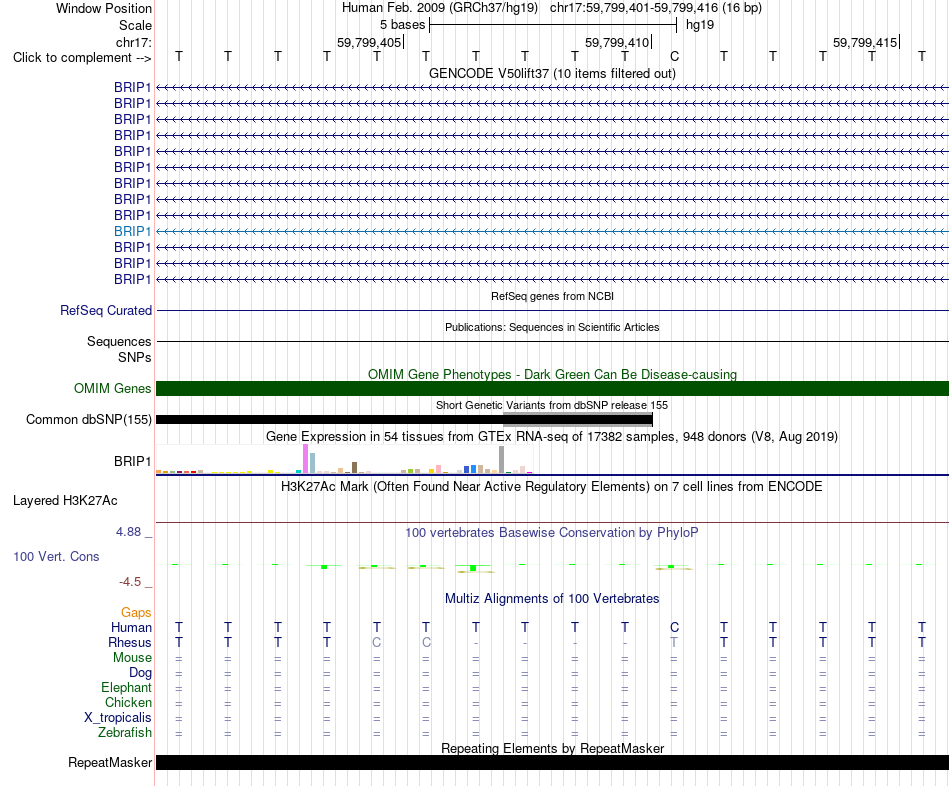The height and width of the screenshot is (786, 950).
Task: Click BRIP1 label beside GTEx expression chart
Action: tap(132, 461)
